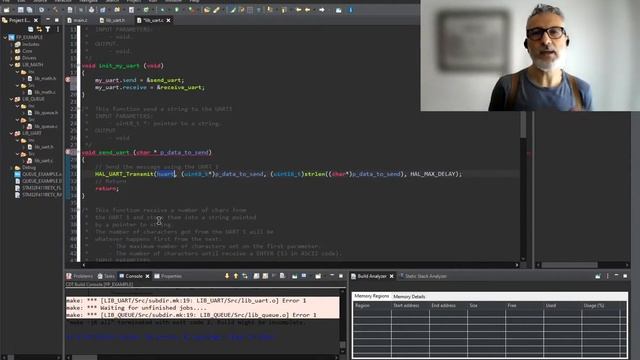Expand the Includes folder
Screen dimensions: 640x360
point(11,44)
